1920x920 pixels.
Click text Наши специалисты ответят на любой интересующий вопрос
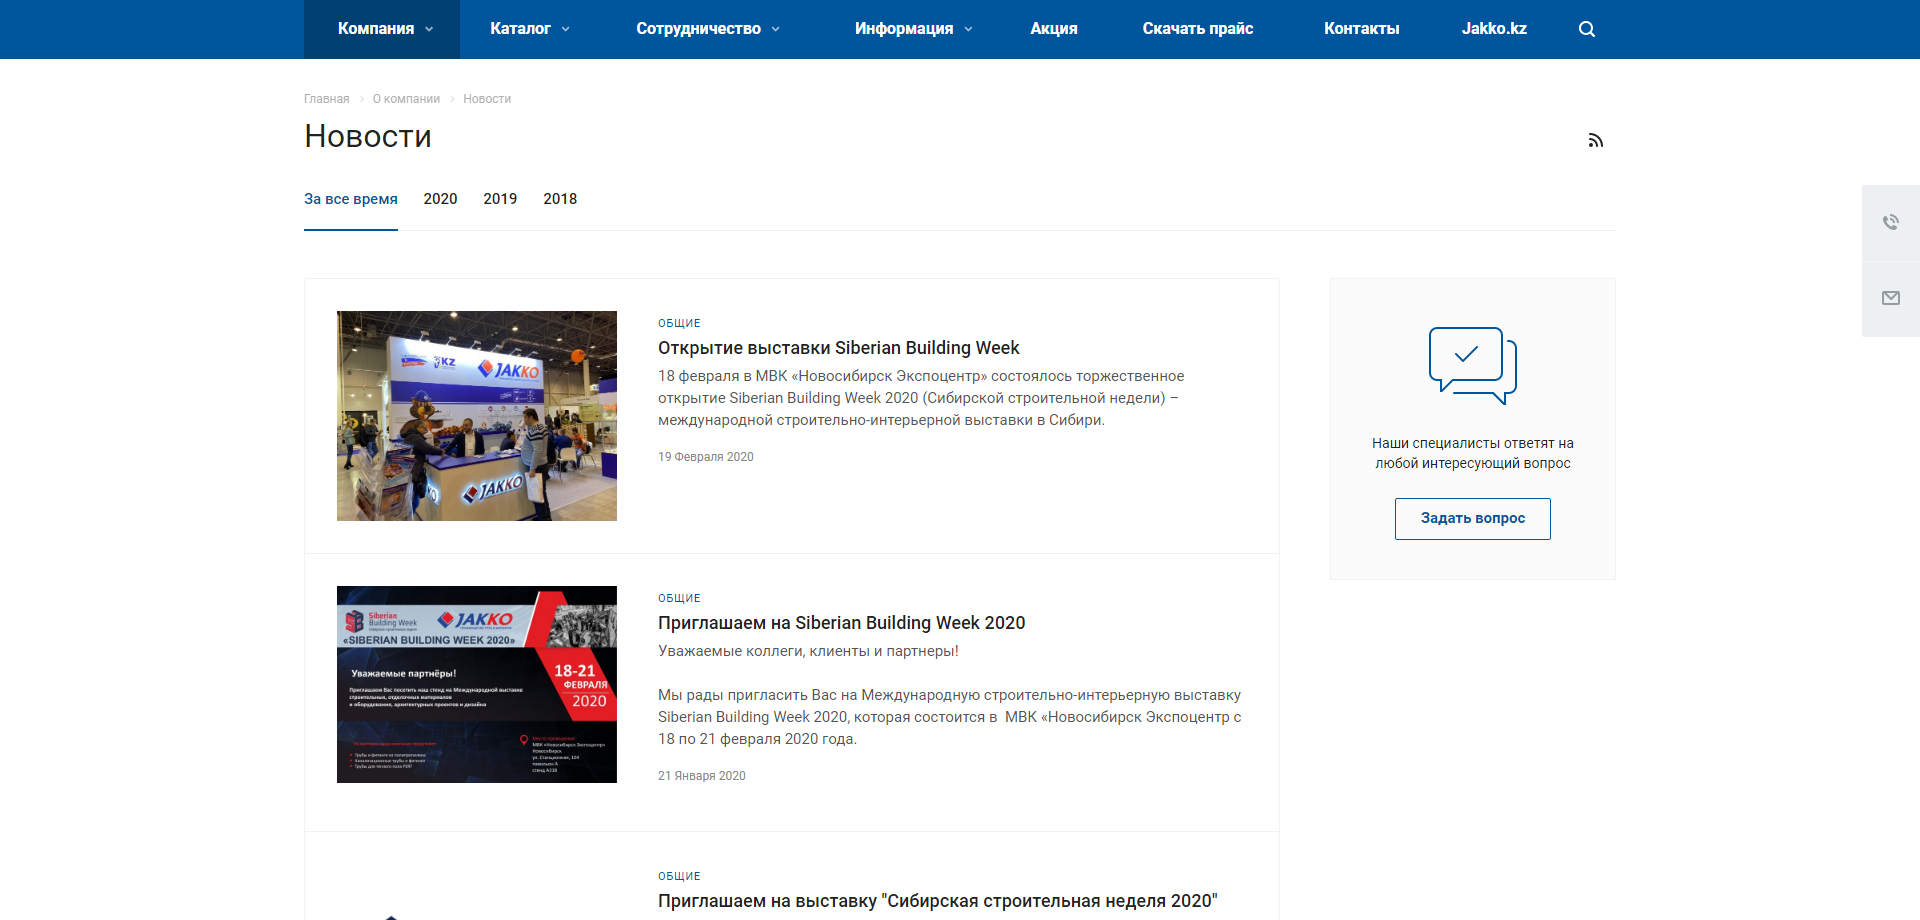[x=1473, y=453]
